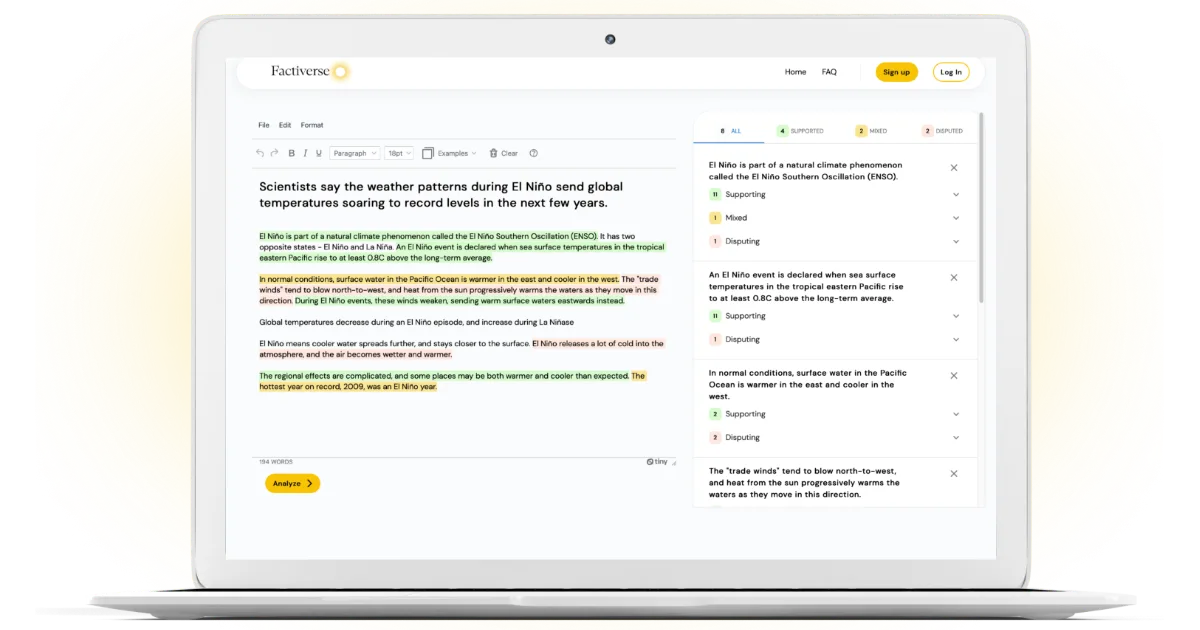Open the Edit menu

coord(285,125)
